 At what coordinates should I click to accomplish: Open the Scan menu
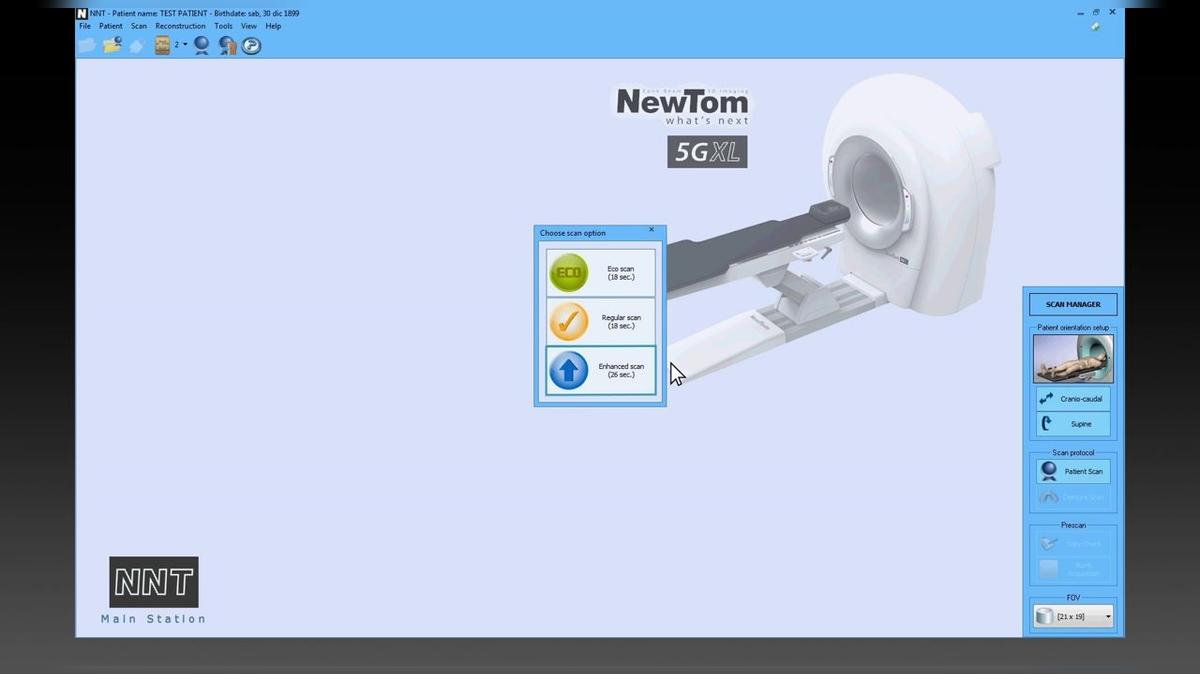click(x=139, y=26)
